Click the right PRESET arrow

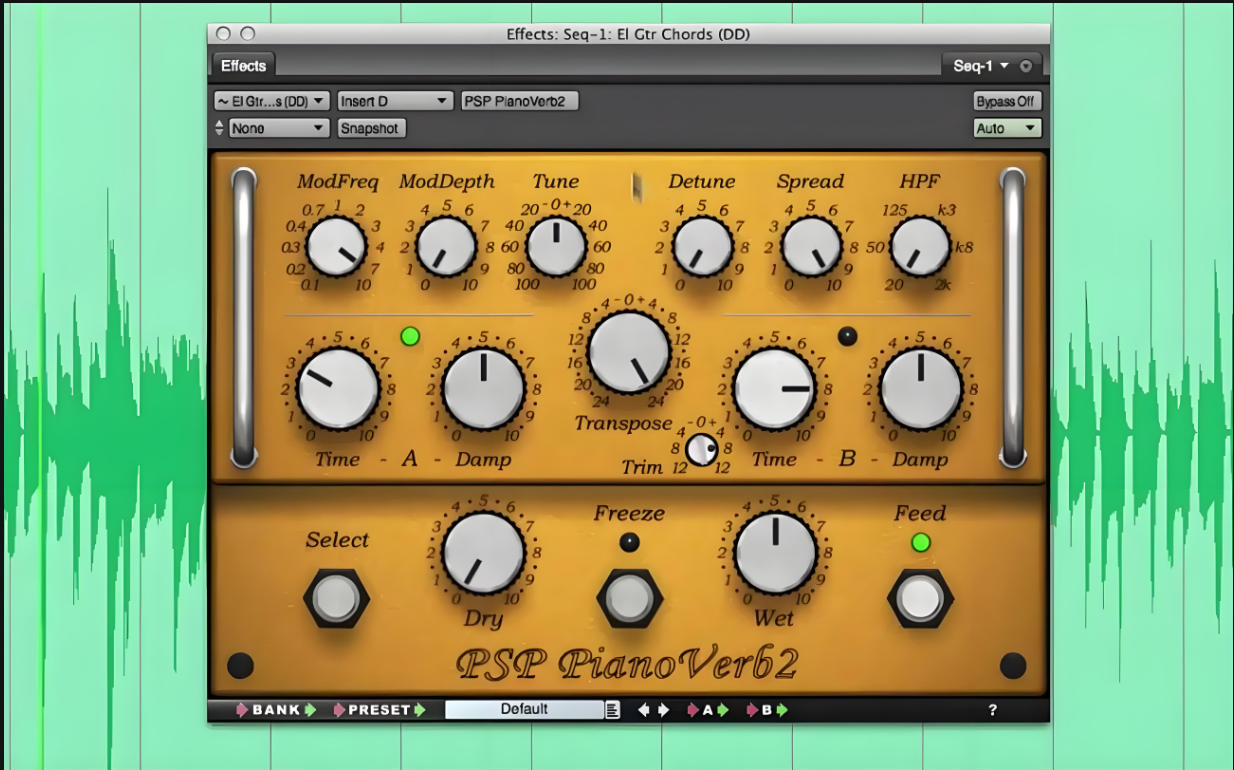(421, 710)
